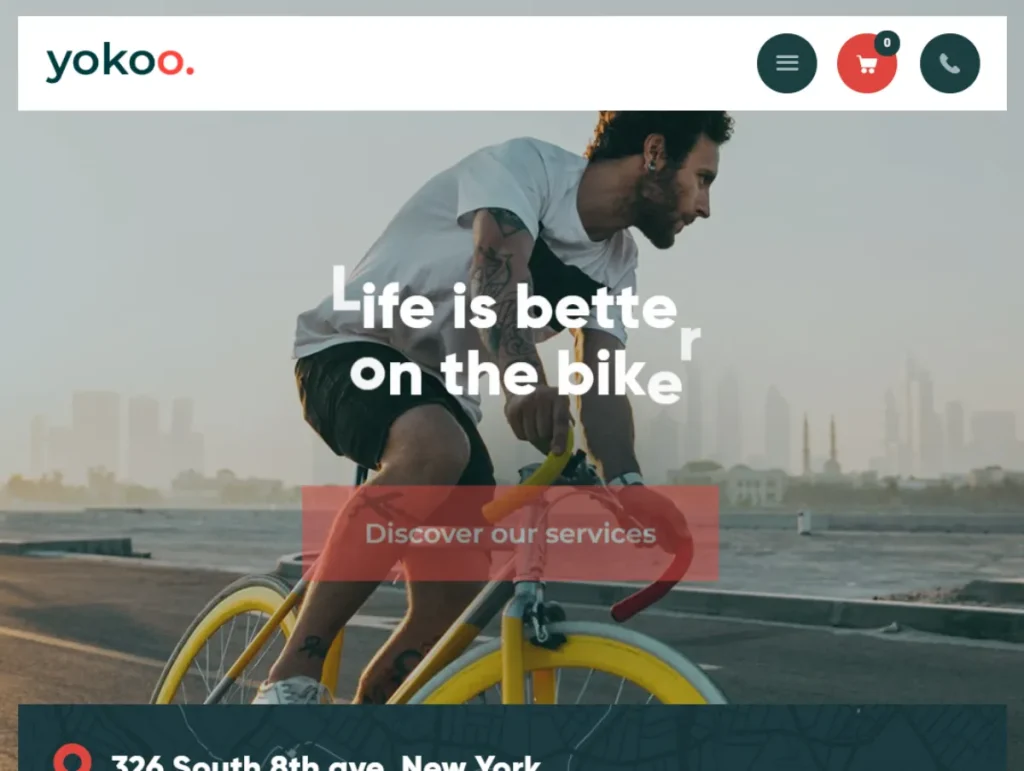Click the Discover our services button

coord(510,533)
